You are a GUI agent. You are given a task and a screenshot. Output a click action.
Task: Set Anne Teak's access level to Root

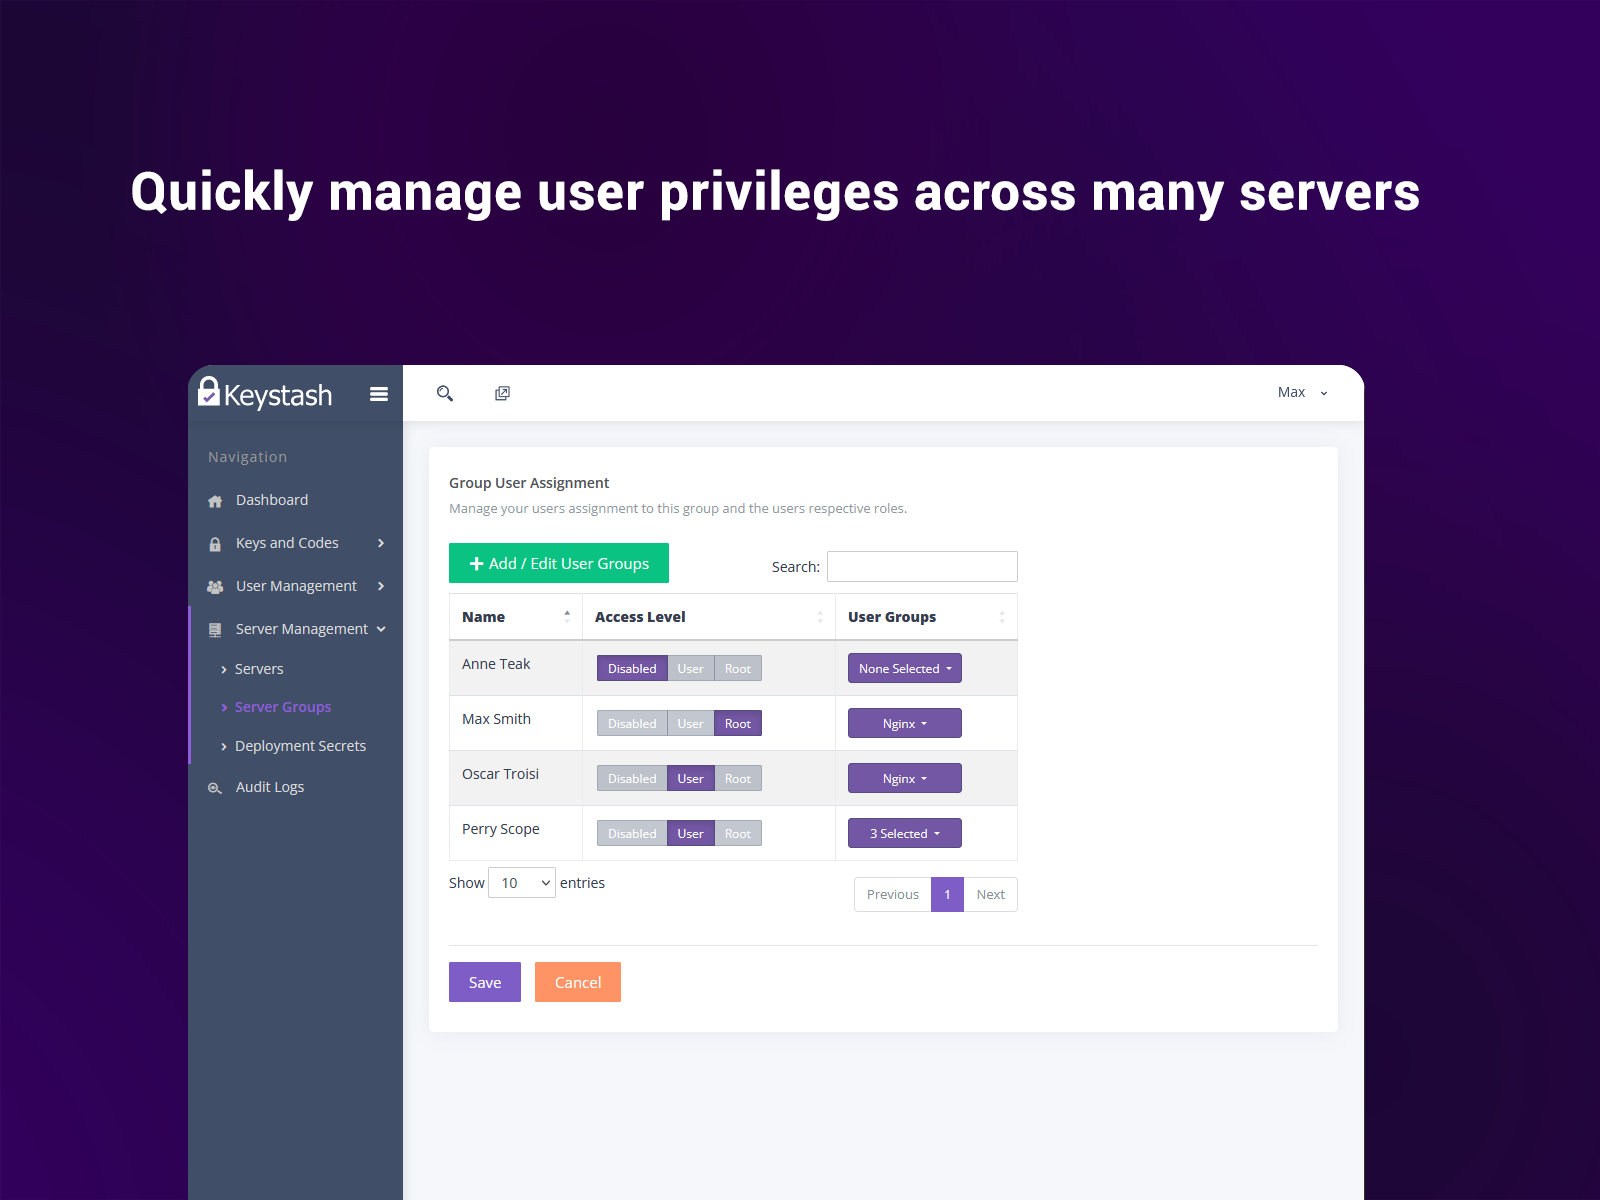pos(738,668)
